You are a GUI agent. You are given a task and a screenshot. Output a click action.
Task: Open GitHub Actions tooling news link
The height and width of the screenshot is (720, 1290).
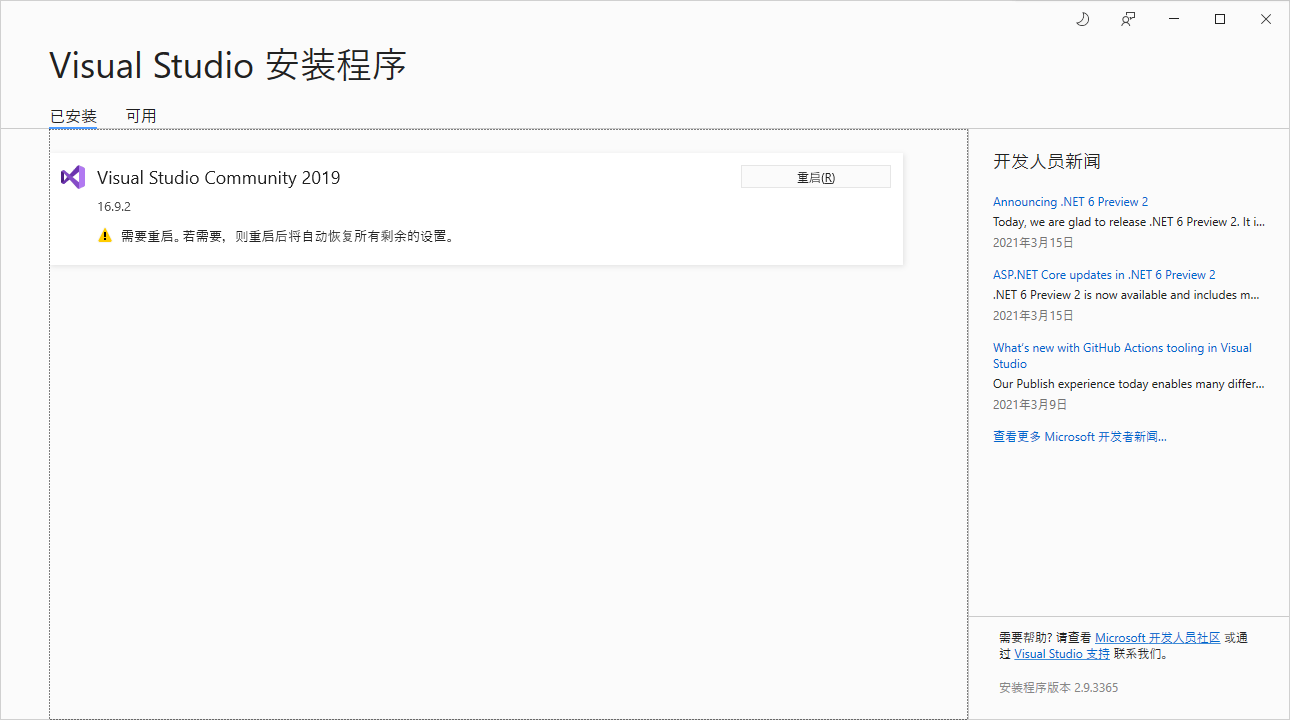click(1122, 356)
